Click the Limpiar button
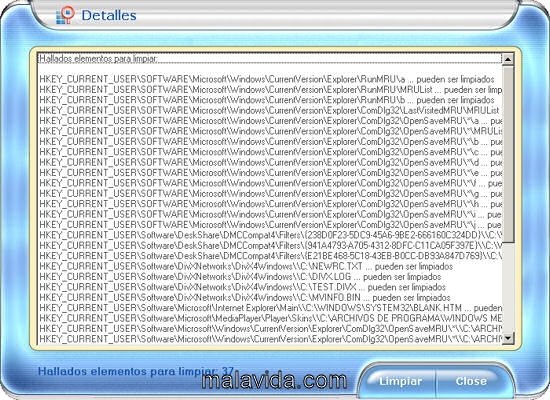Viewport: 550px width, 400px height. coord(400,381)
